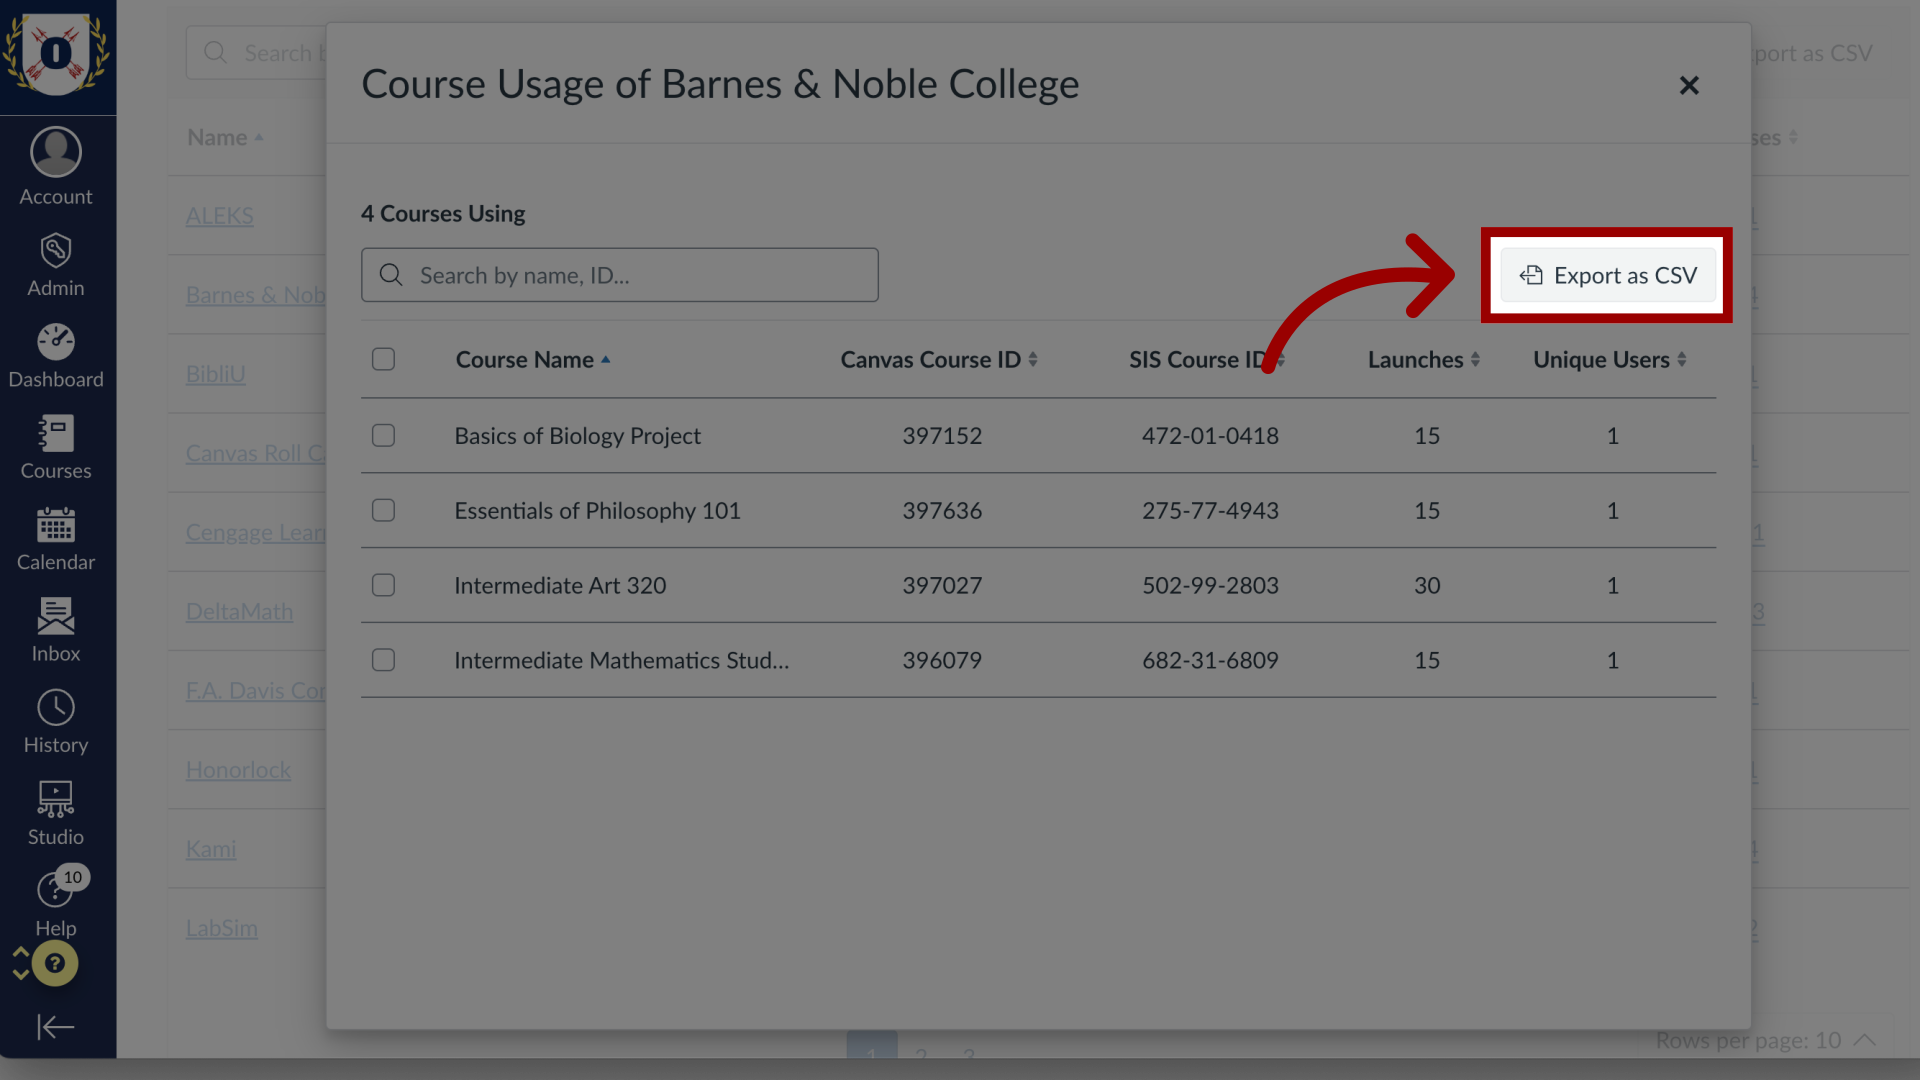The height and width of the screenshot is (1080, 1920).
Task: Click the search magnifier icon in dialog
Action: pyautogui.click(x=391, y=275)
